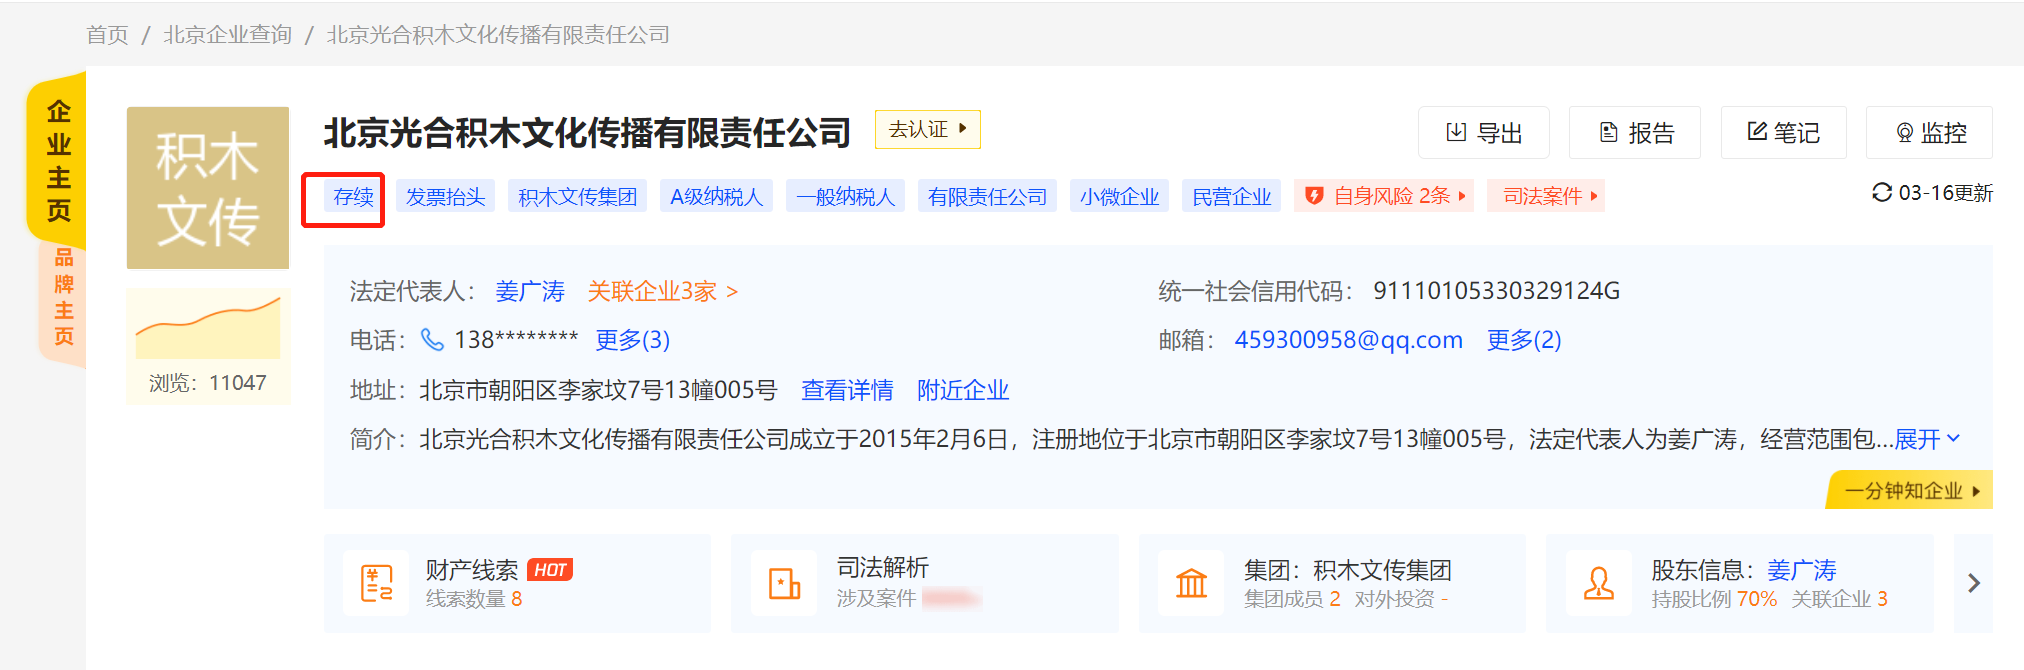Expand the 司法案件 tag
Viewport: 2024px width, 670px height.
pos(1546,196)
